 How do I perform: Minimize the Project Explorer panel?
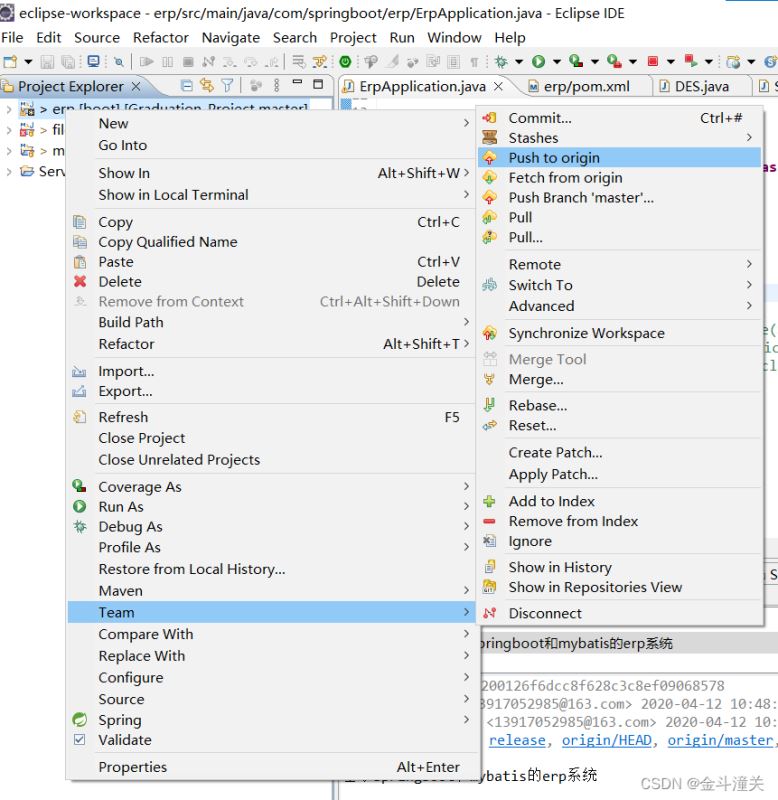pyautogui.click(x=297, y=82)
